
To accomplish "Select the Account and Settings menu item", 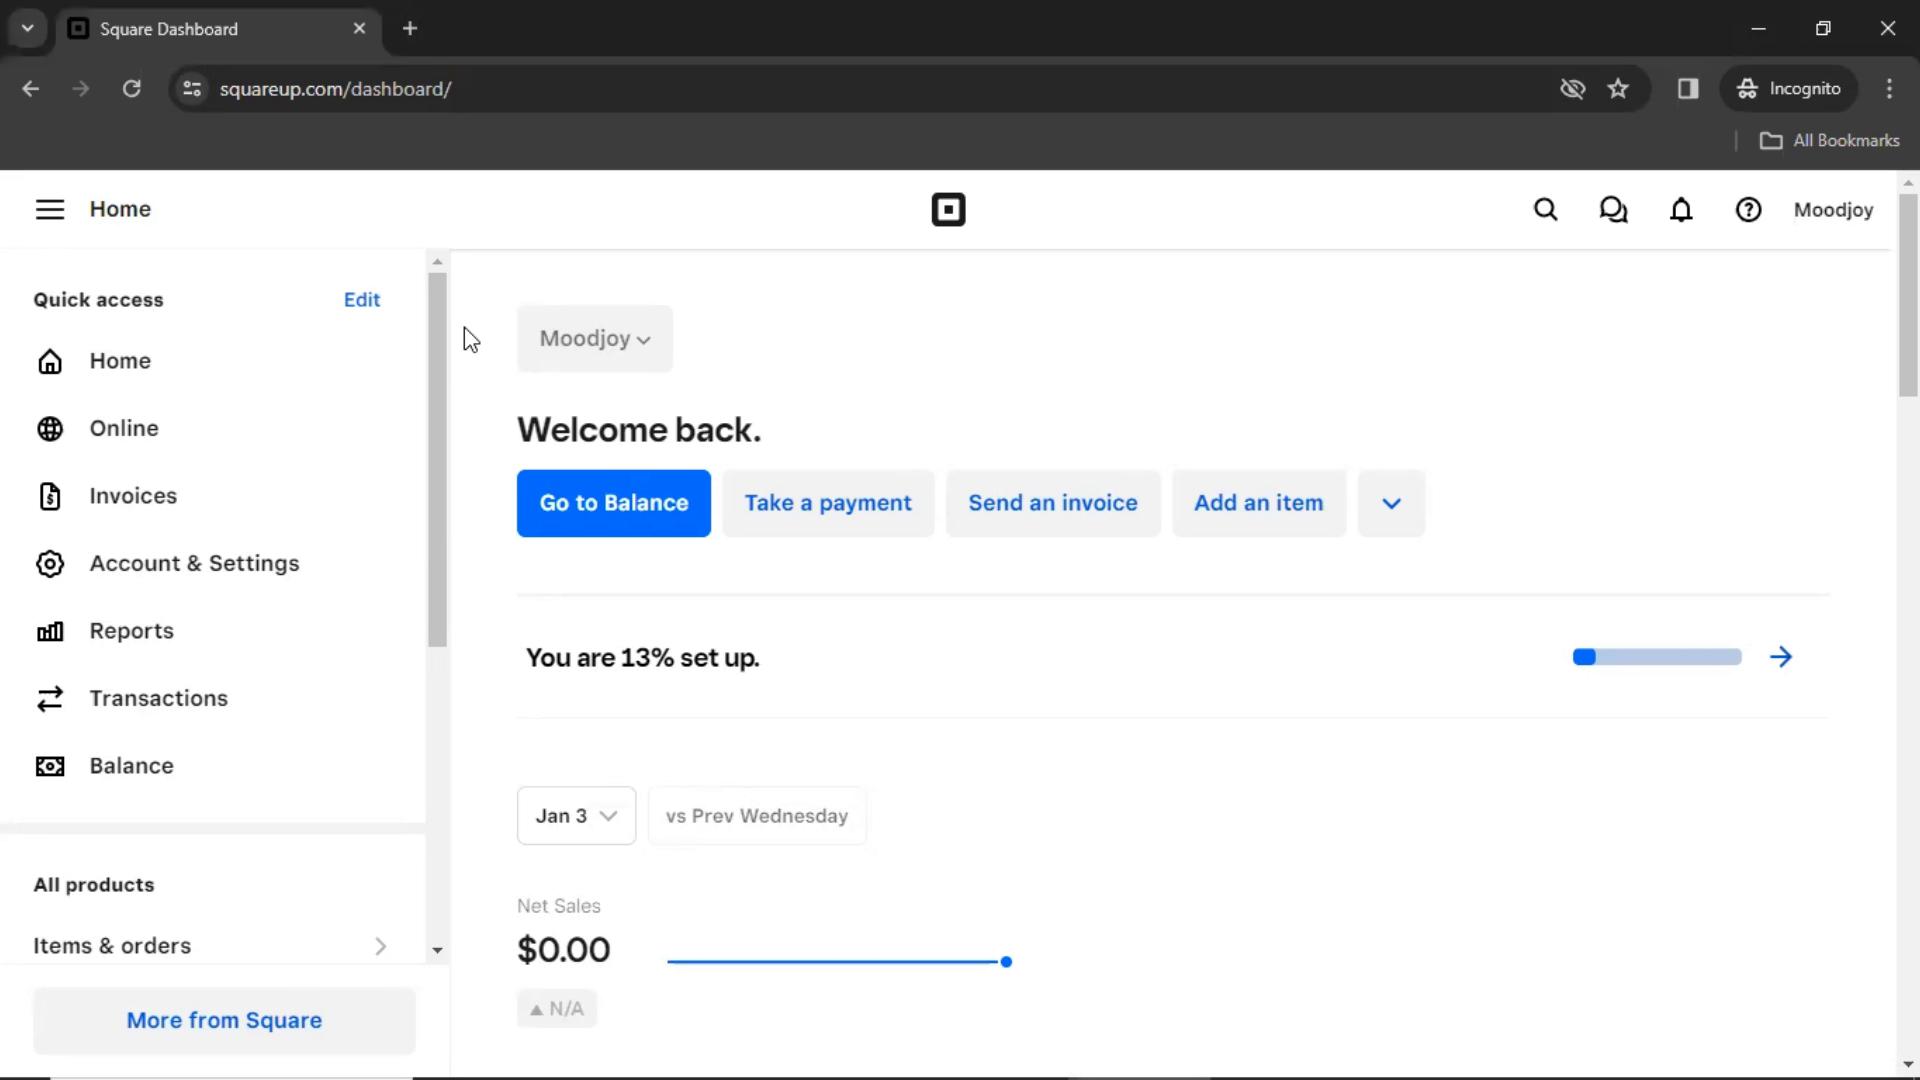I will click(194, 562).
